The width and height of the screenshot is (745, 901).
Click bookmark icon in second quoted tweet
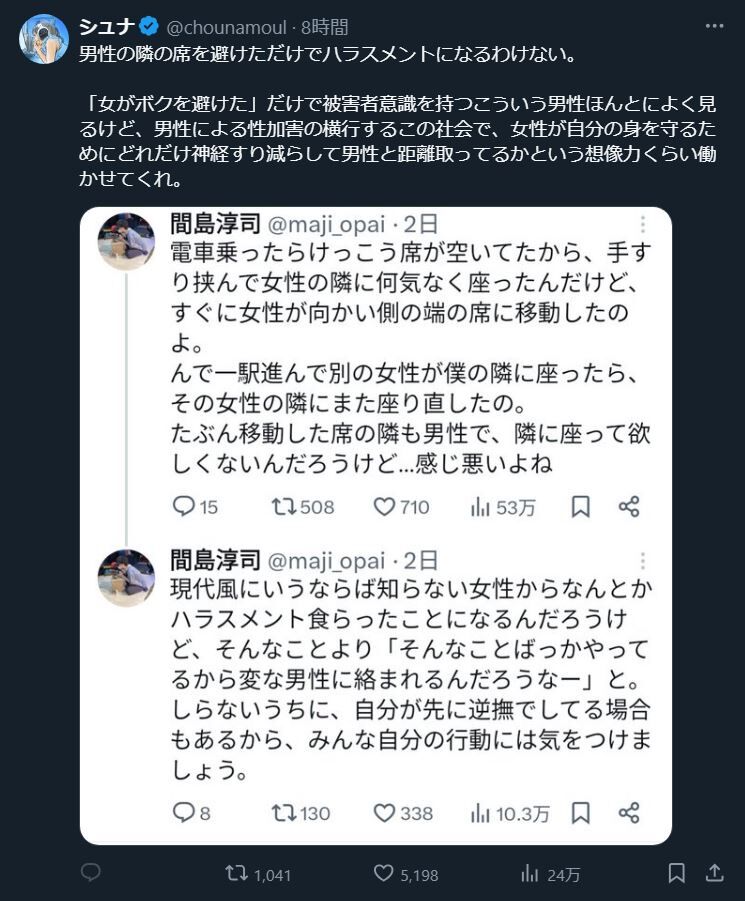580,813
